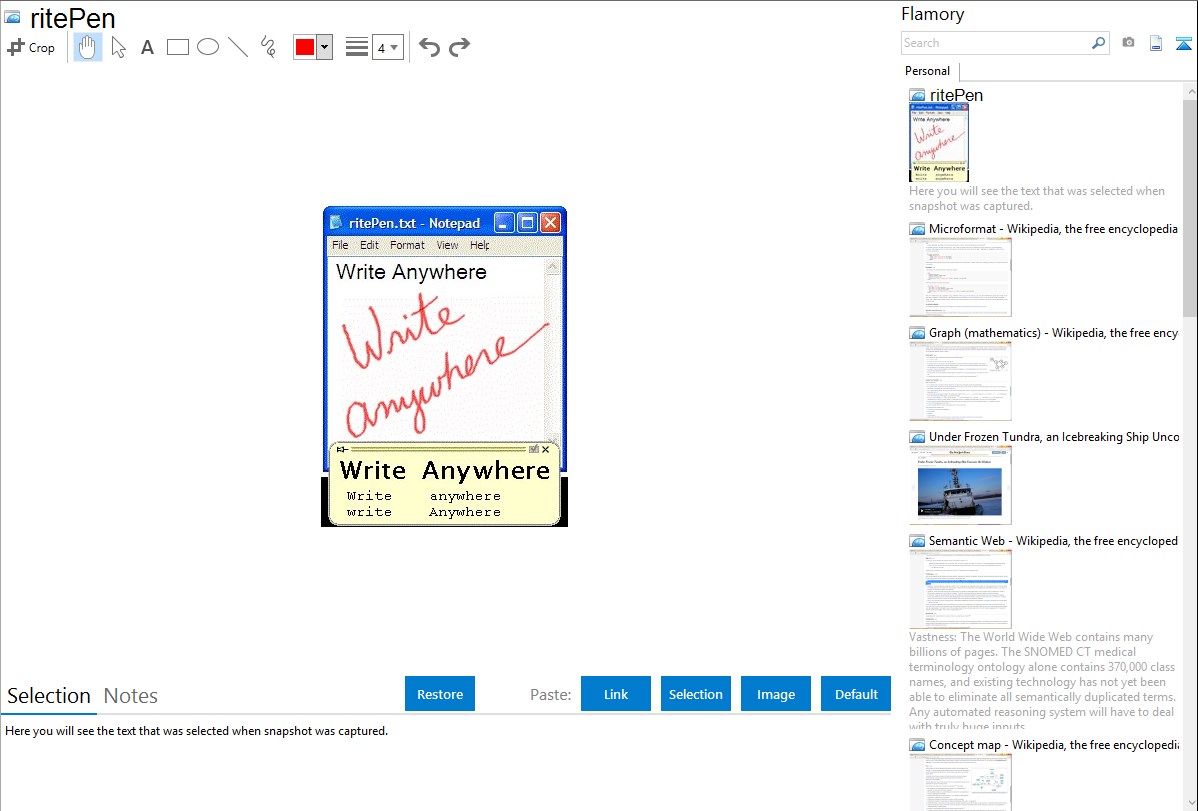Open the Selection tab

click(49, 696)
